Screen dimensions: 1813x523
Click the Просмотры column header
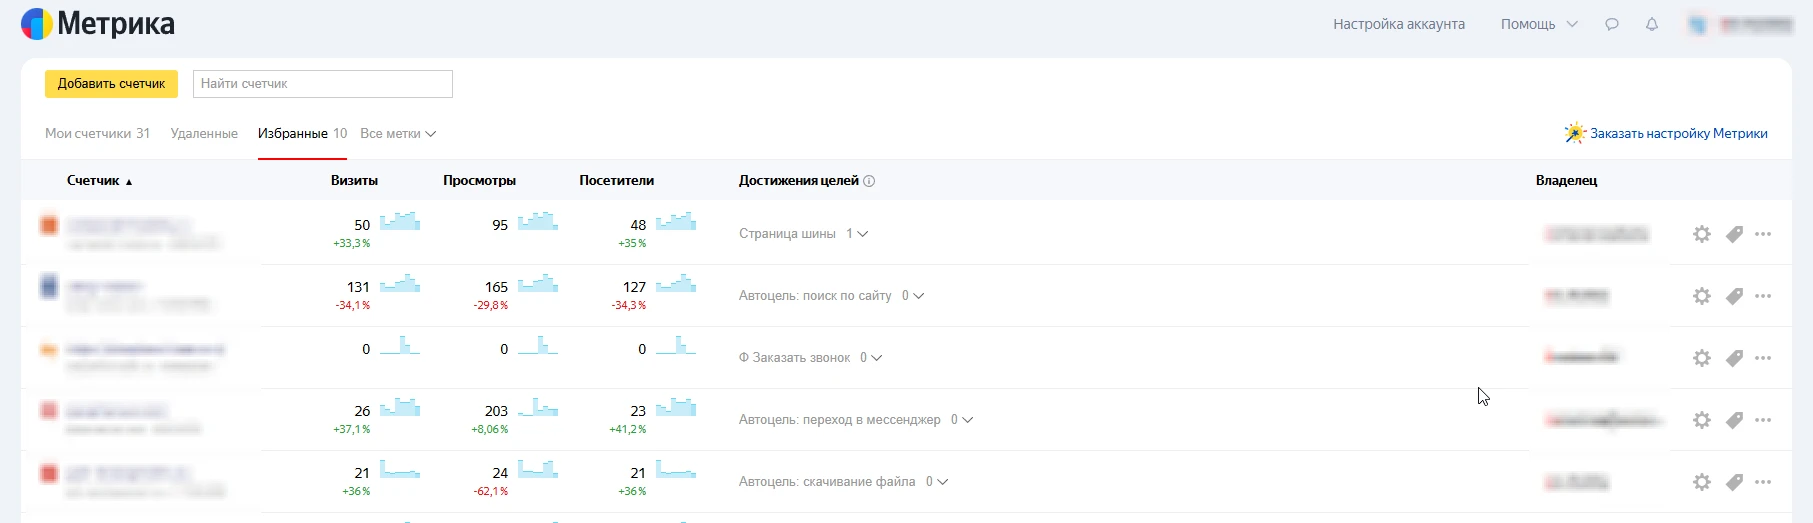pos(479,181)
